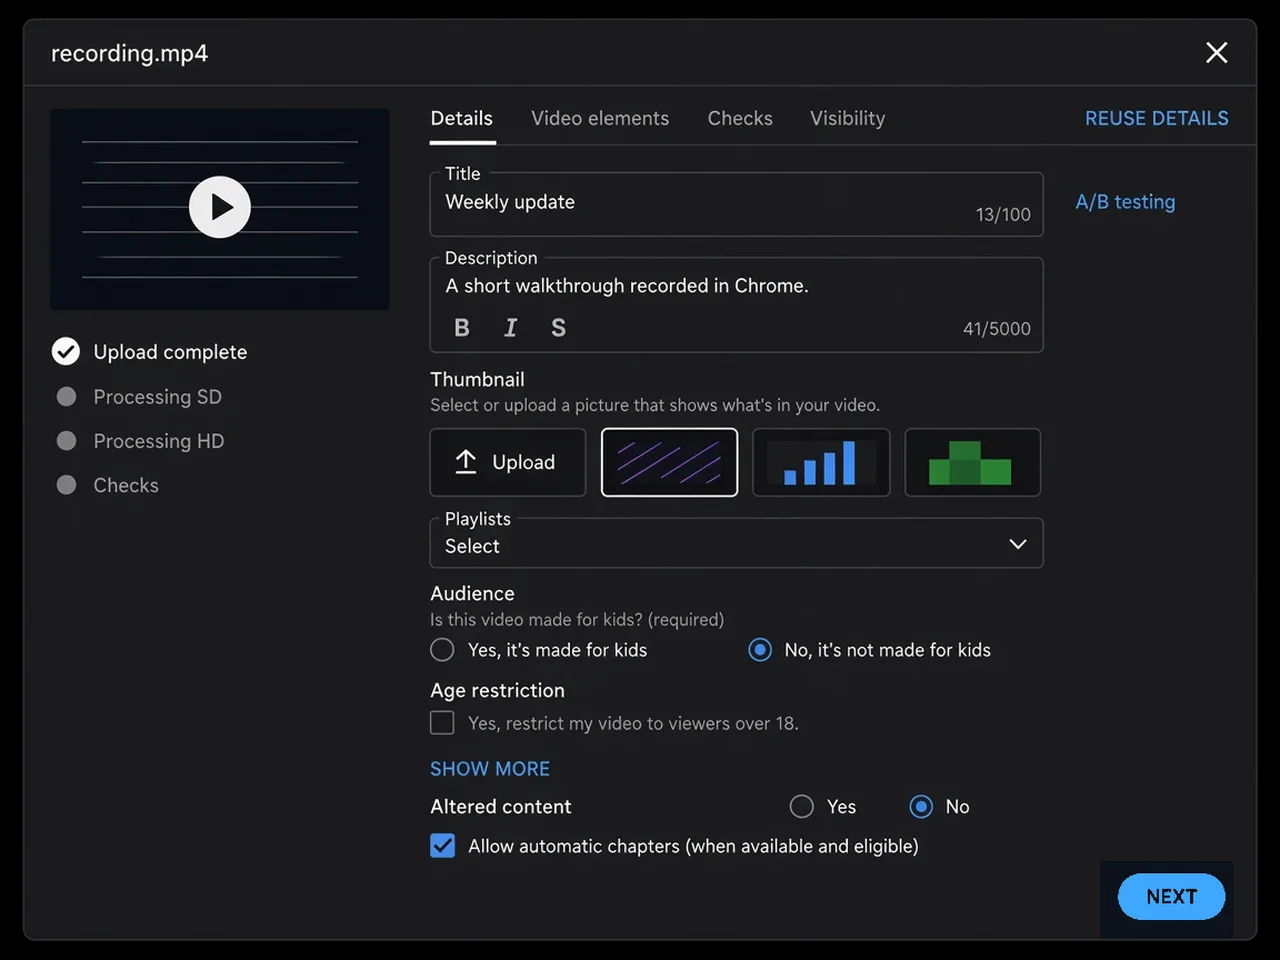Click REUSE DETAILS link
Viewport: 1280px width, 960px height.
coord(1157,118)
